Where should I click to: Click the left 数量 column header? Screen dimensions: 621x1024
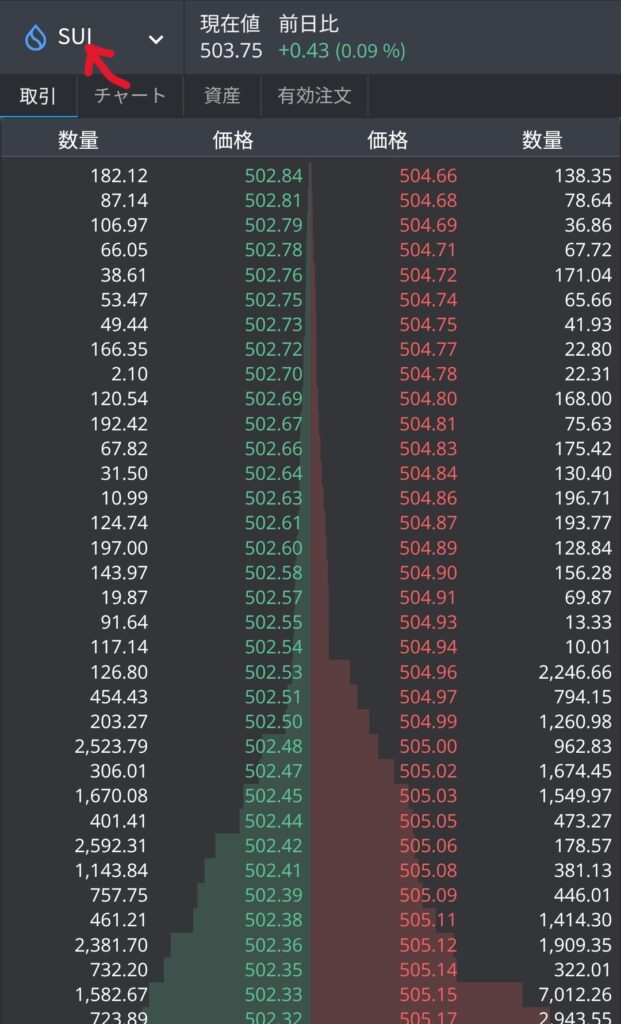tap(78, 141)
